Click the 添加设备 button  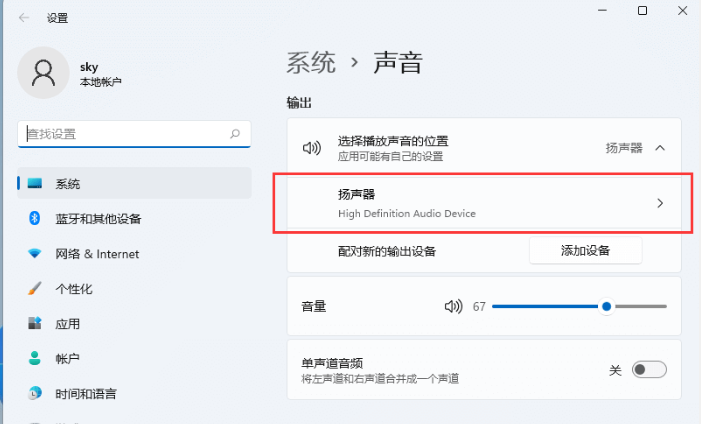coord(585,250)
